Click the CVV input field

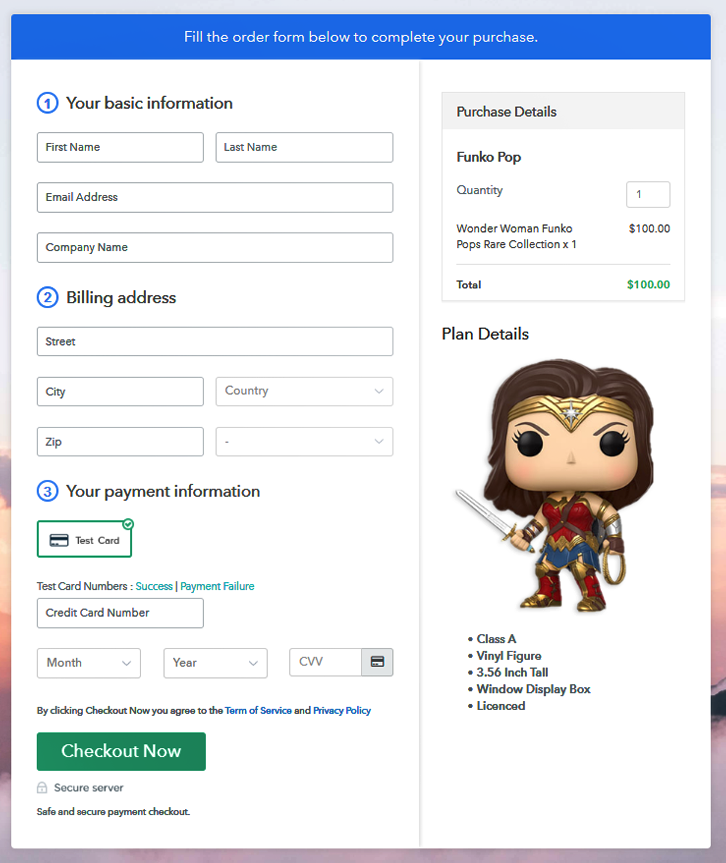[x=325, y=662]
